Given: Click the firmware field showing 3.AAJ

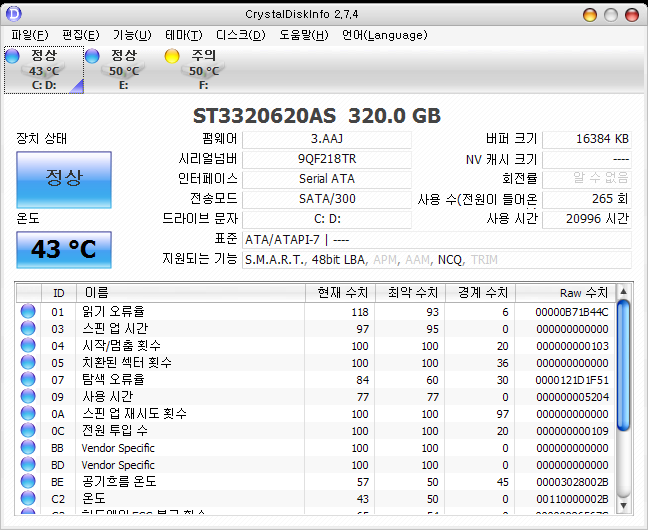Looking at the screenshot, I should click(x=327, y=139).
